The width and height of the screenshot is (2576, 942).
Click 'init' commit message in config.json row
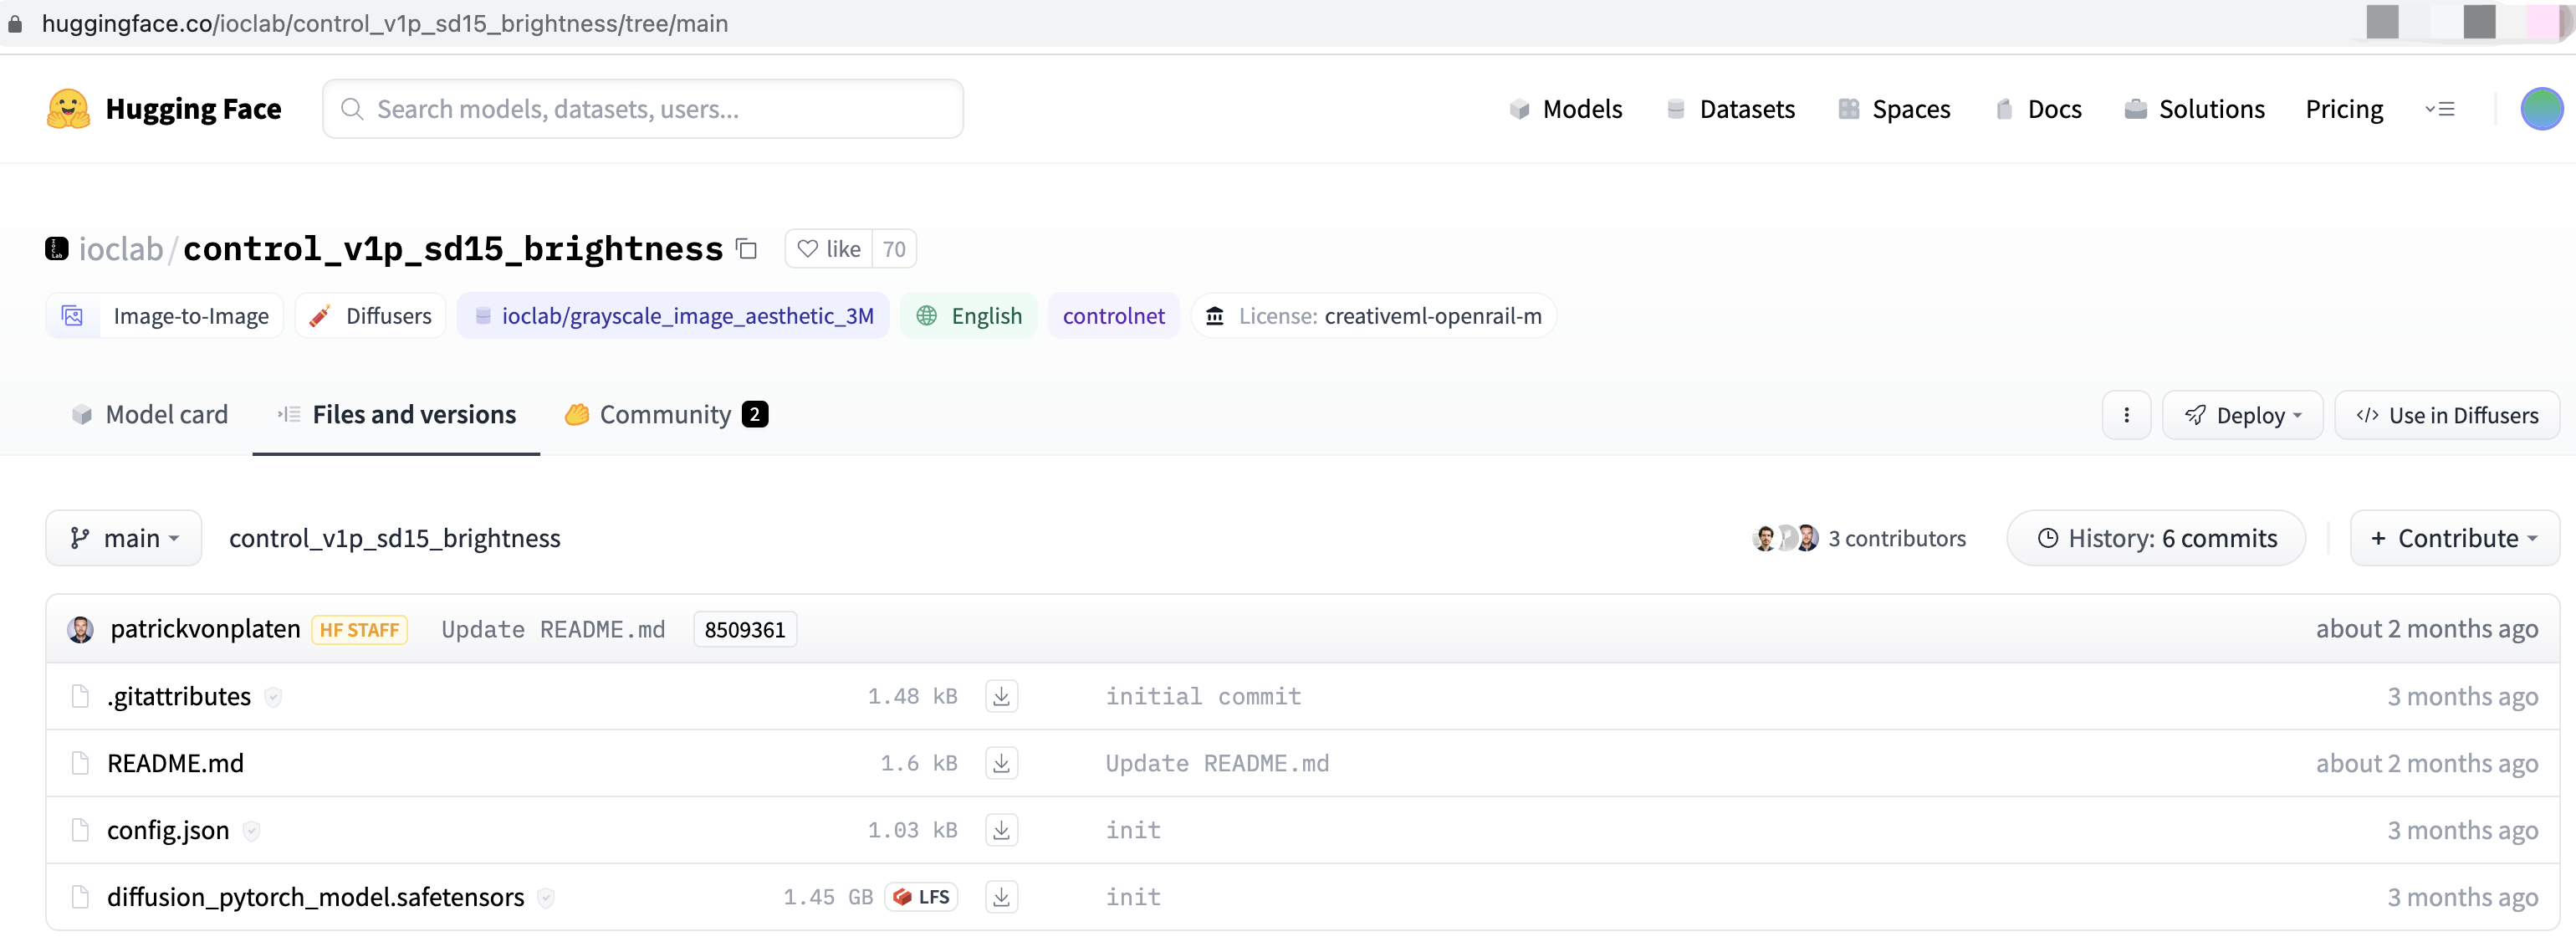(x=1133, y=830)
